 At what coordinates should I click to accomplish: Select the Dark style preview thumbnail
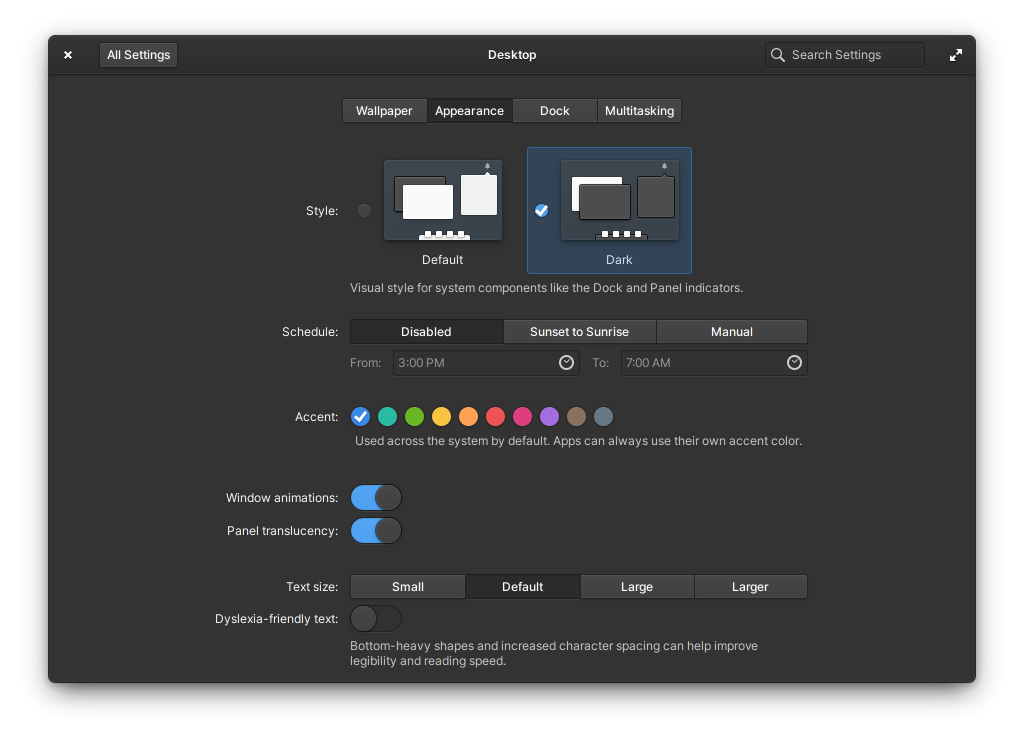click(x=620, y=200)
